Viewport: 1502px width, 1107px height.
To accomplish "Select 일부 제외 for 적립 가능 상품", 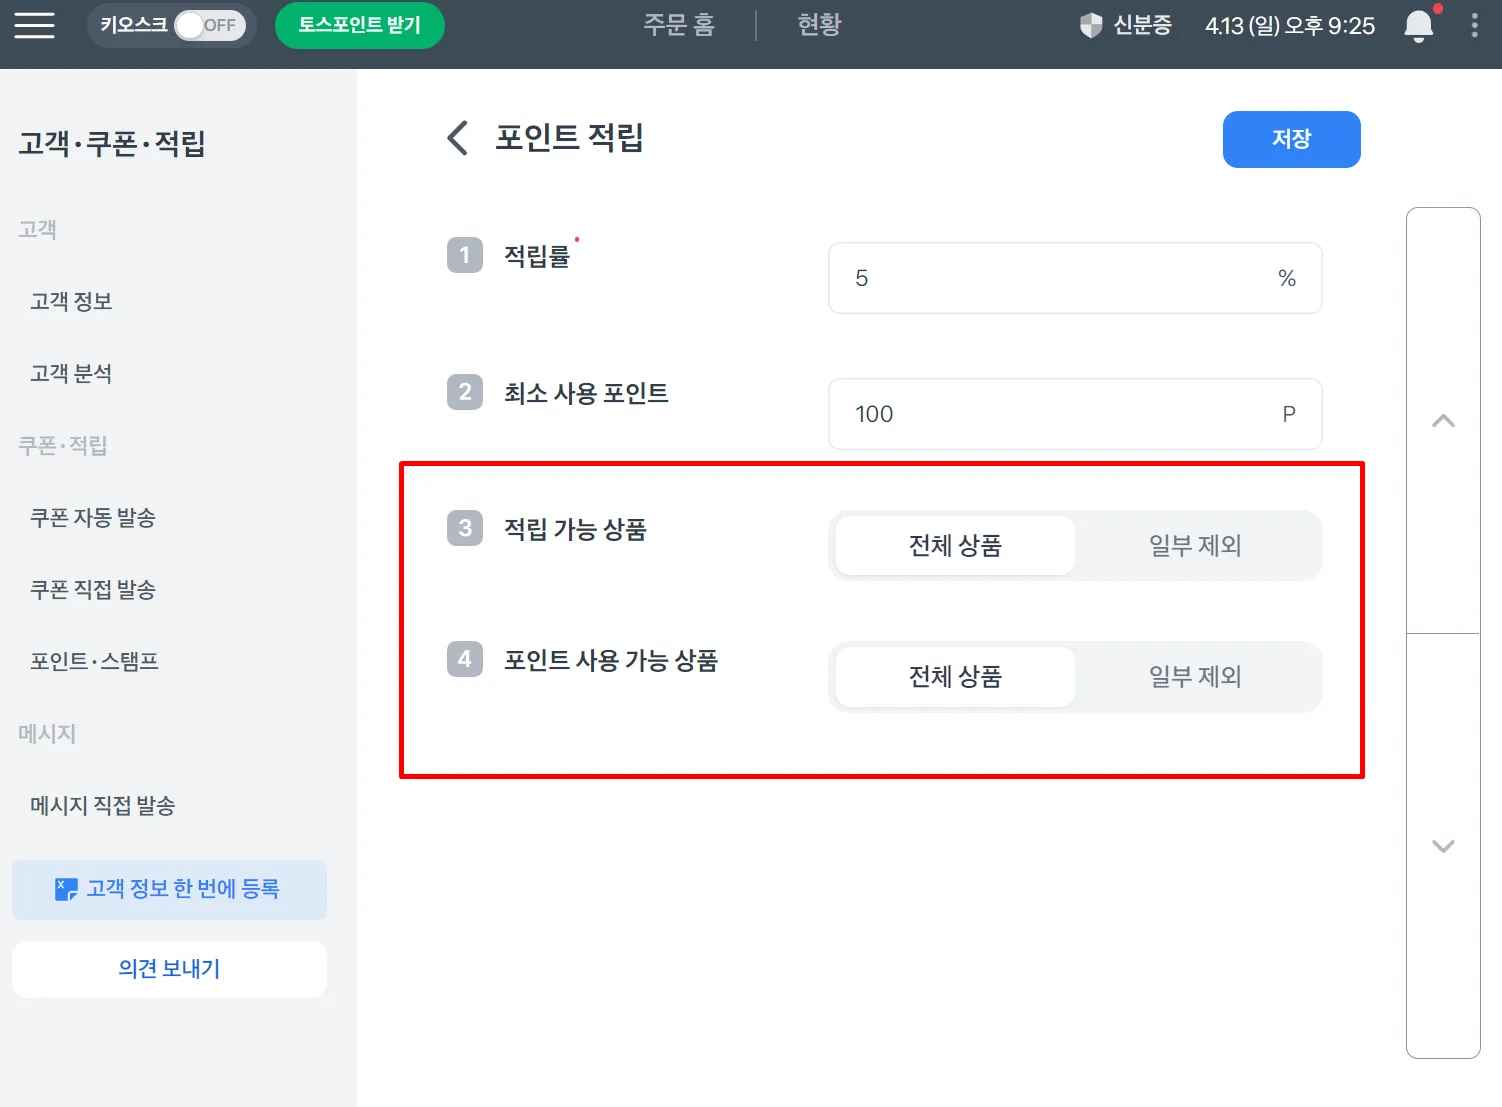I will 1195,546.
